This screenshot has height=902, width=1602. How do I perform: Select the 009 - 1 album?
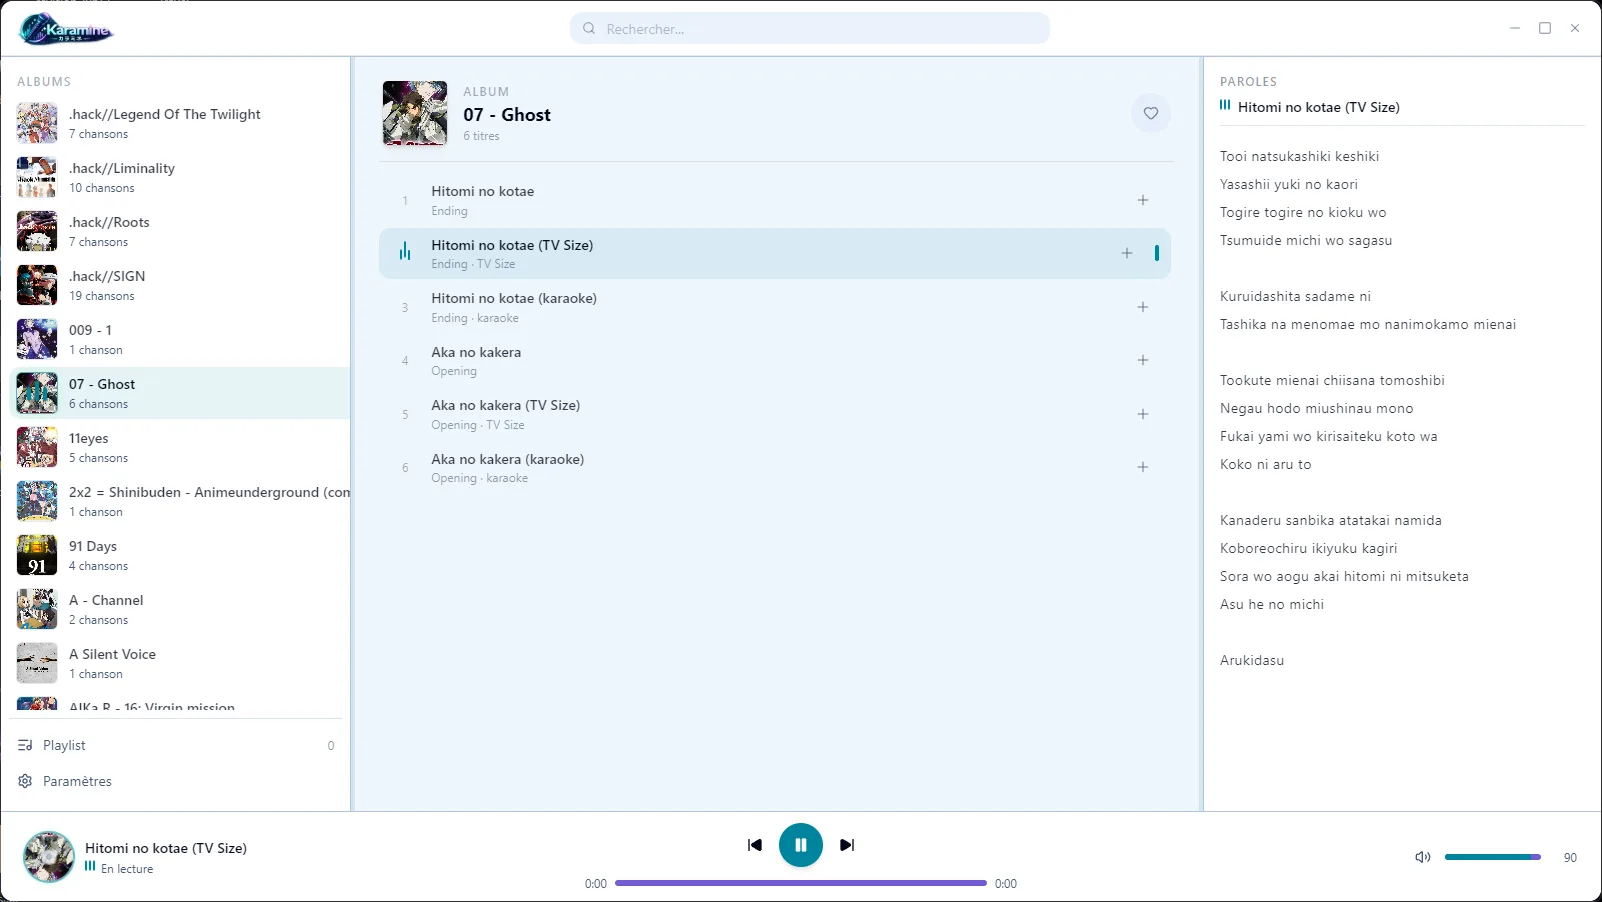(180, 339)
